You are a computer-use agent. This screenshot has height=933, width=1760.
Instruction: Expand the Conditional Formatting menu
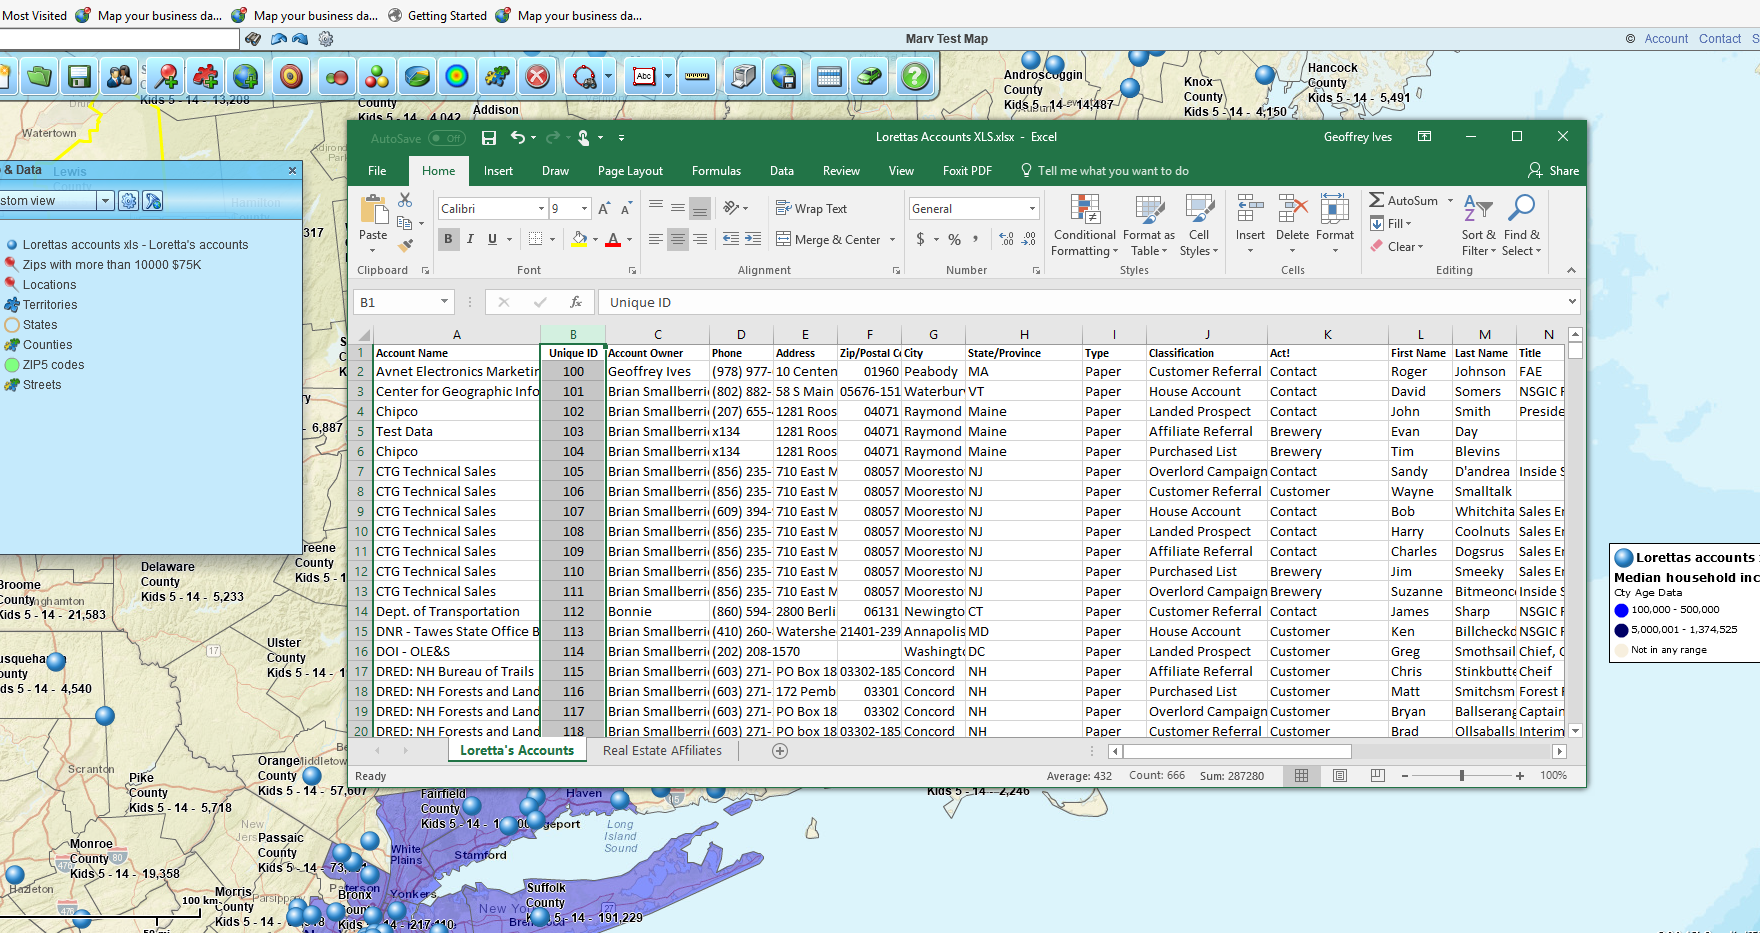pyautogui.click(x=1085, y=225)
